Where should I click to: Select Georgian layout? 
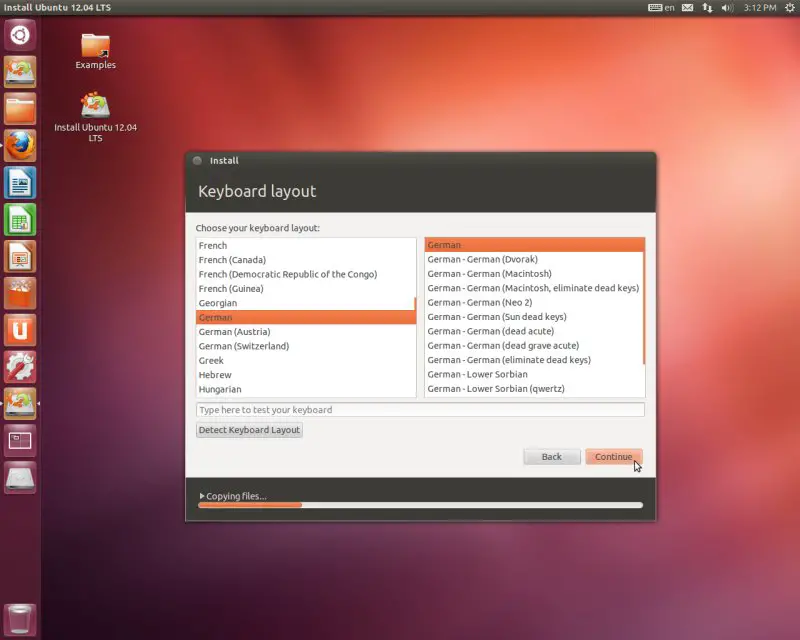306,303
